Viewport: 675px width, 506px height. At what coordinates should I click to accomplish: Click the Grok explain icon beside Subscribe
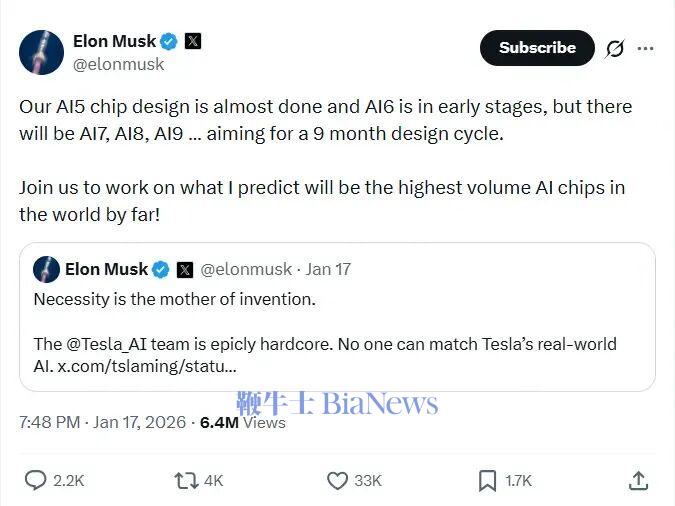tap(615, 48)
